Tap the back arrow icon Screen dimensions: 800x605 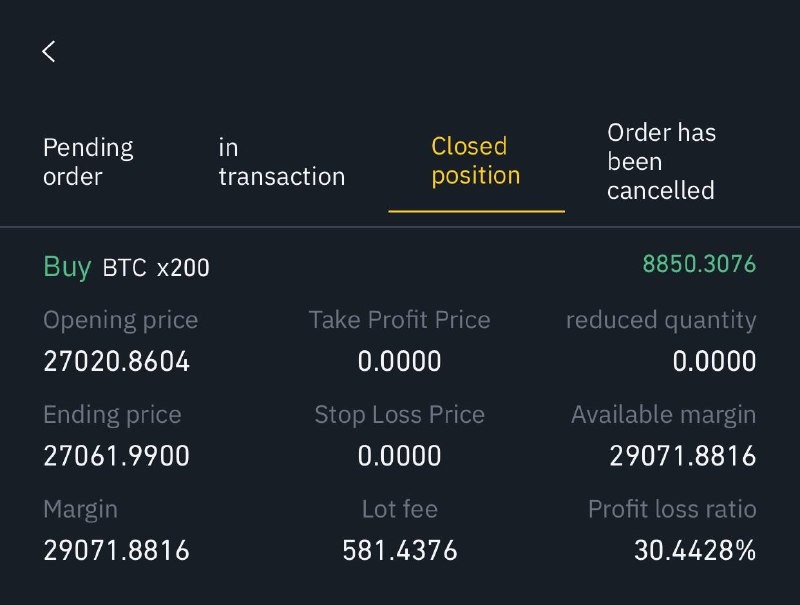[x=49, y=52]
